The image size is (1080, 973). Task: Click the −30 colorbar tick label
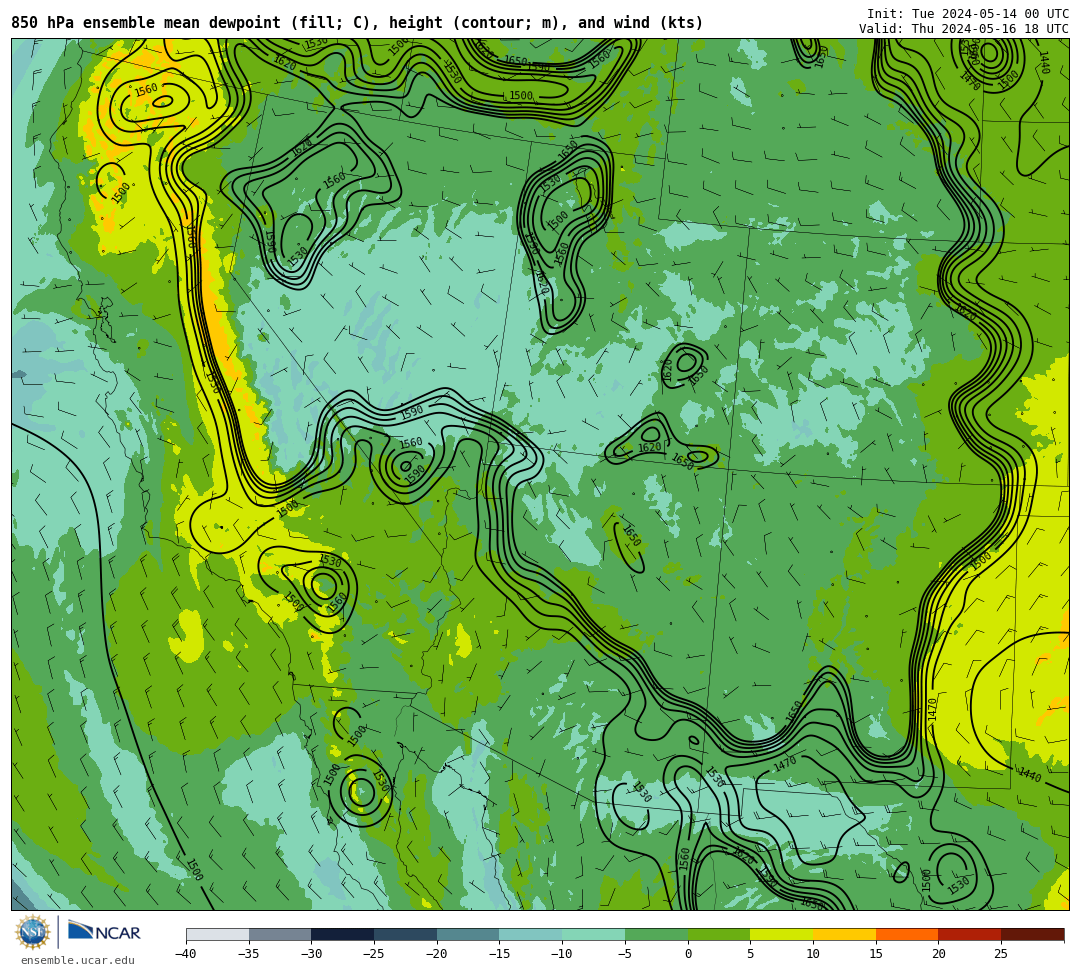(x=311, y=954)
